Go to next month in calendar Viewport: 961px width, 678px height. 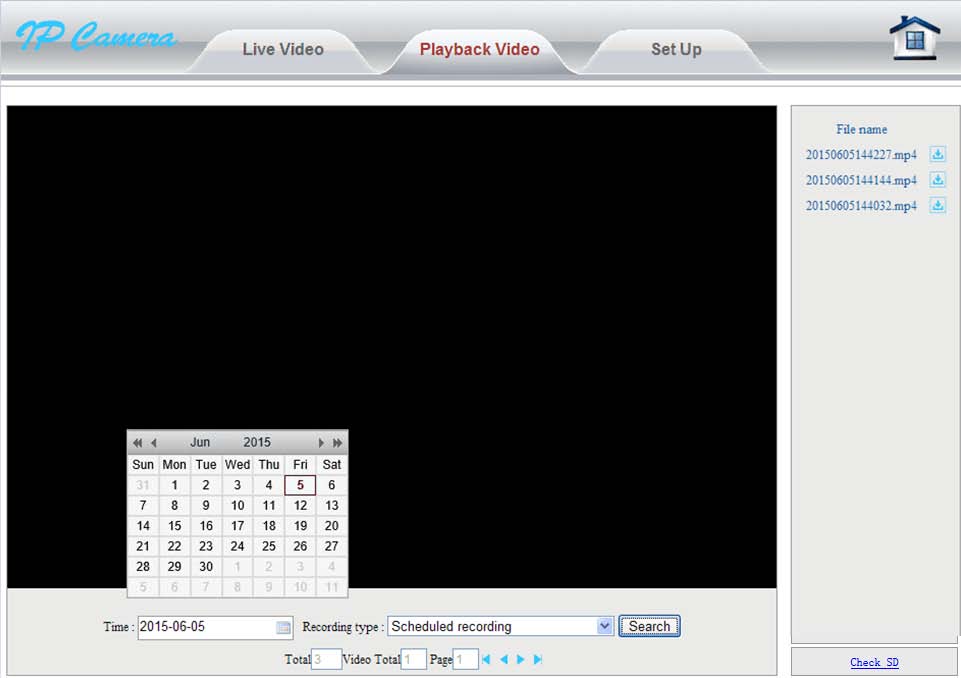321,443
